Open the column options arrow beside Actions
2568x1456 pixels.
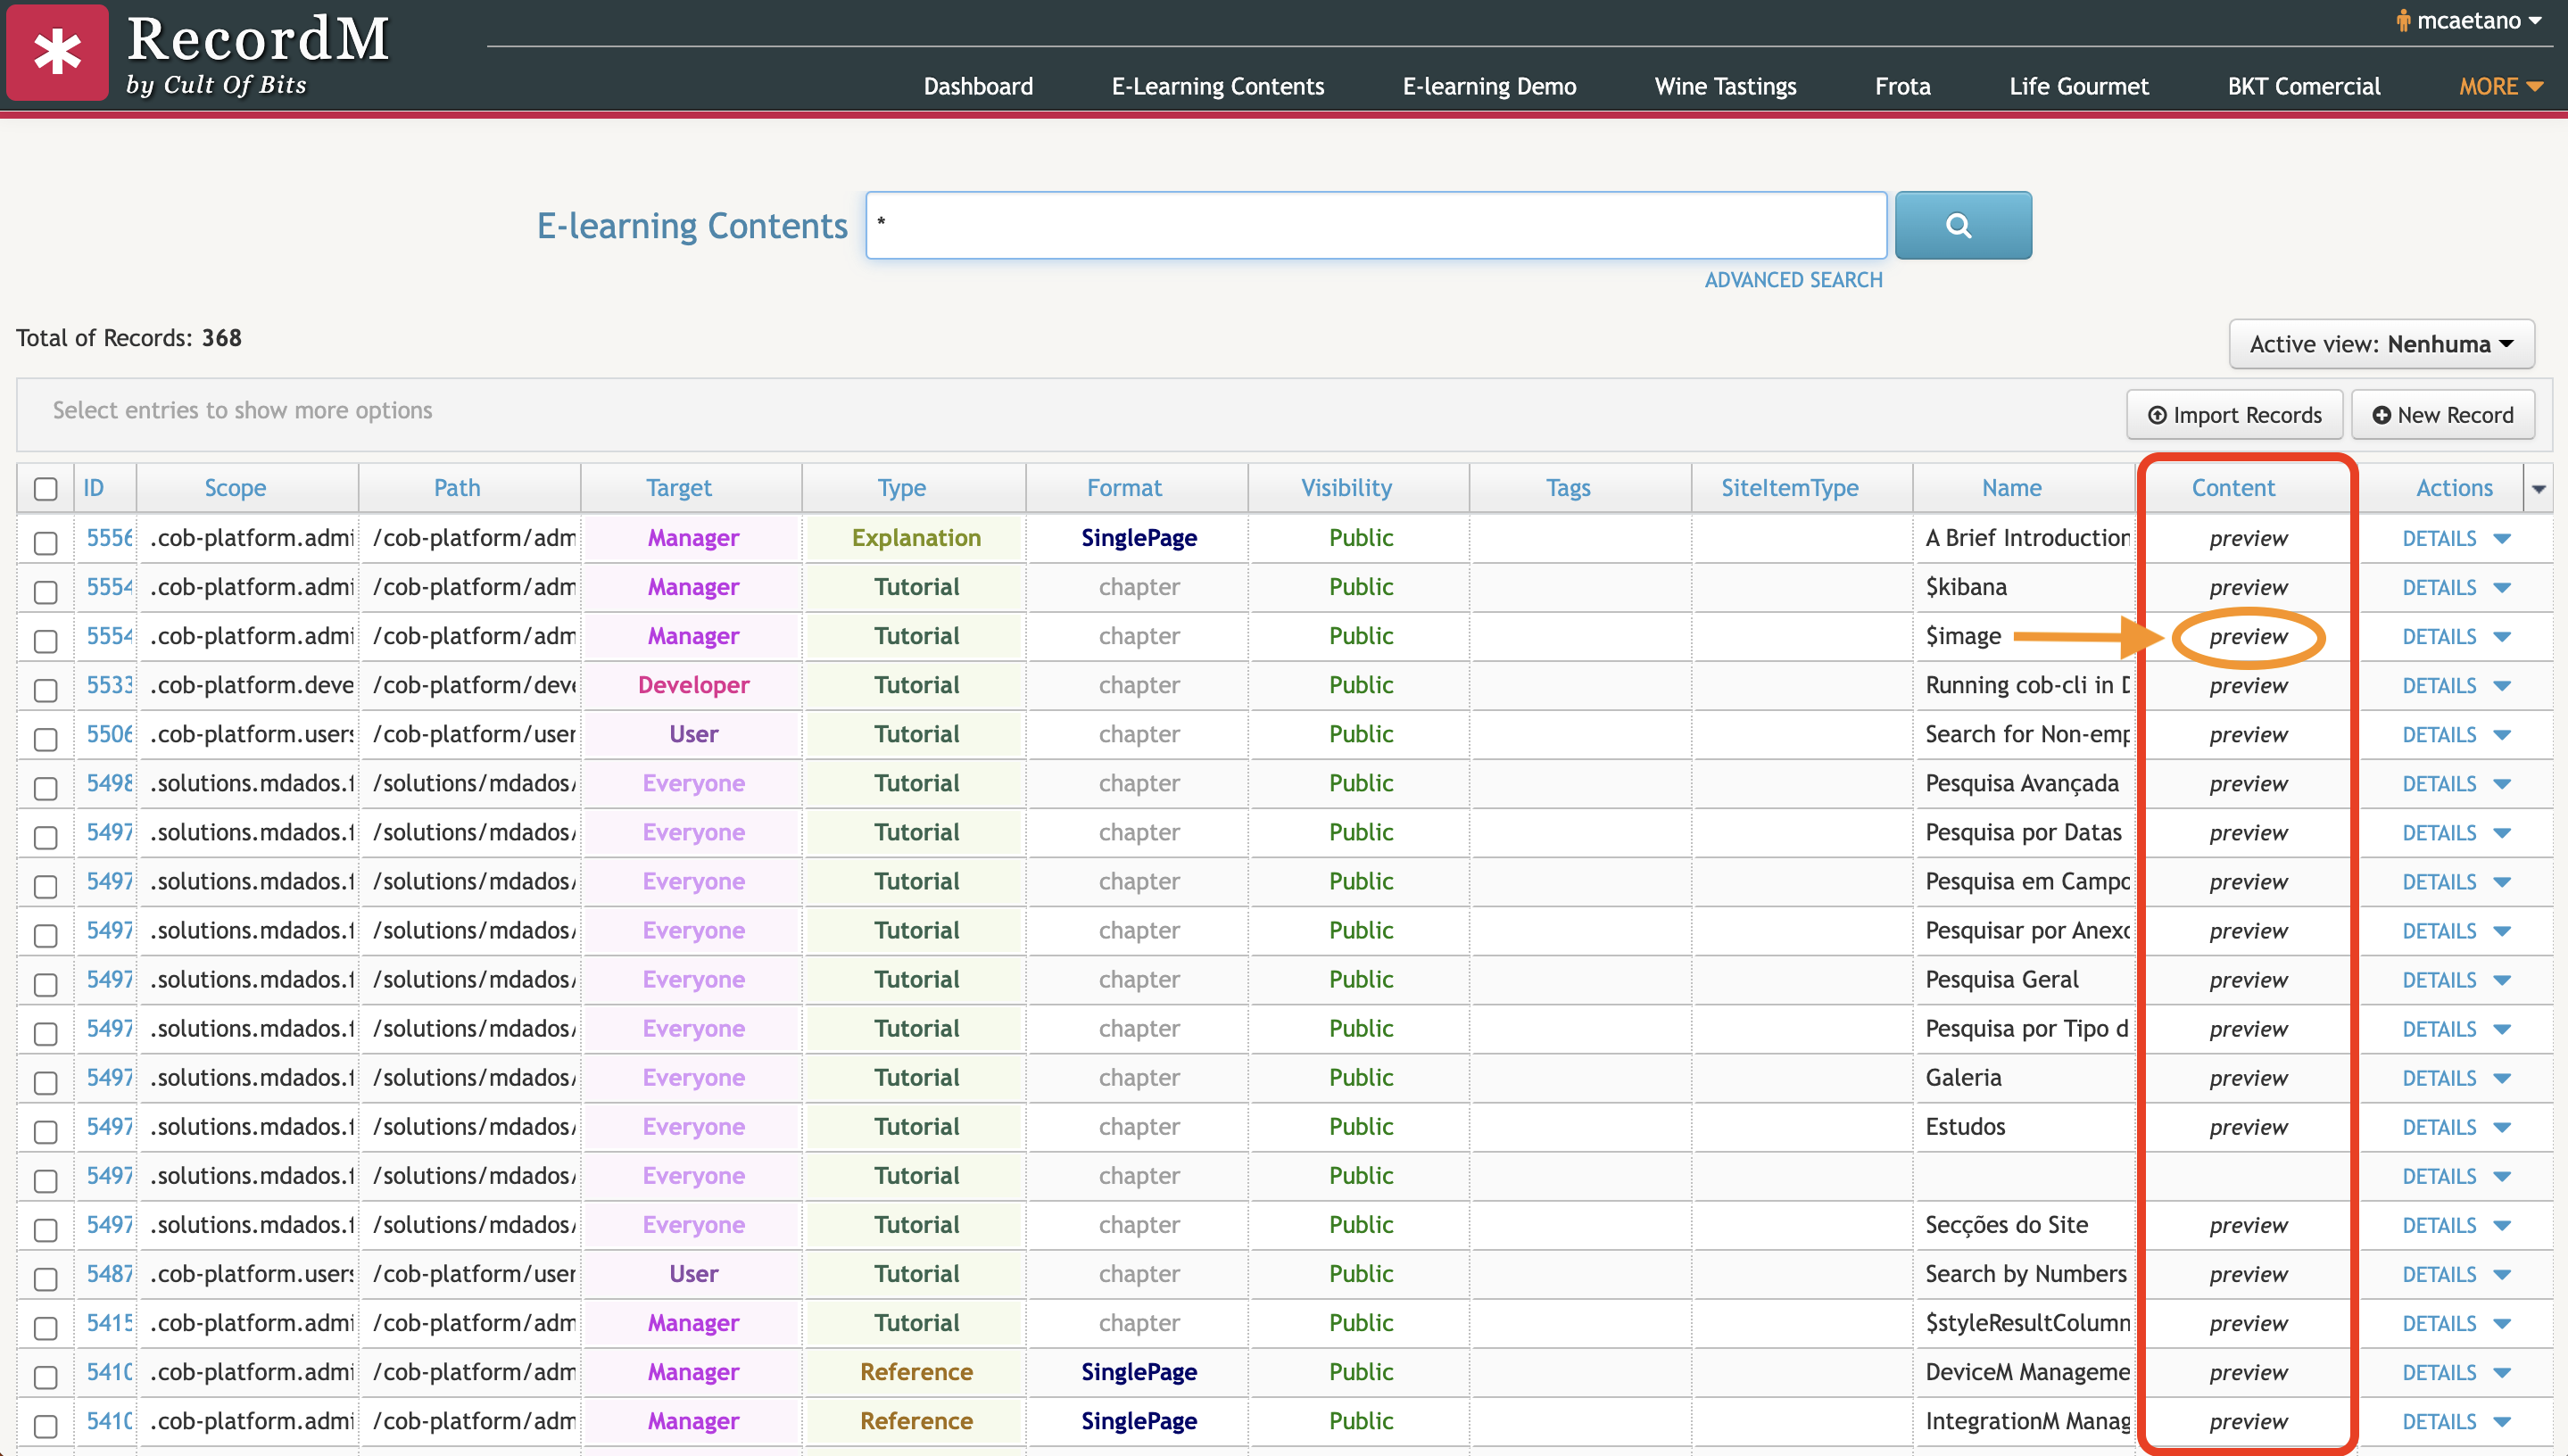2538,488
